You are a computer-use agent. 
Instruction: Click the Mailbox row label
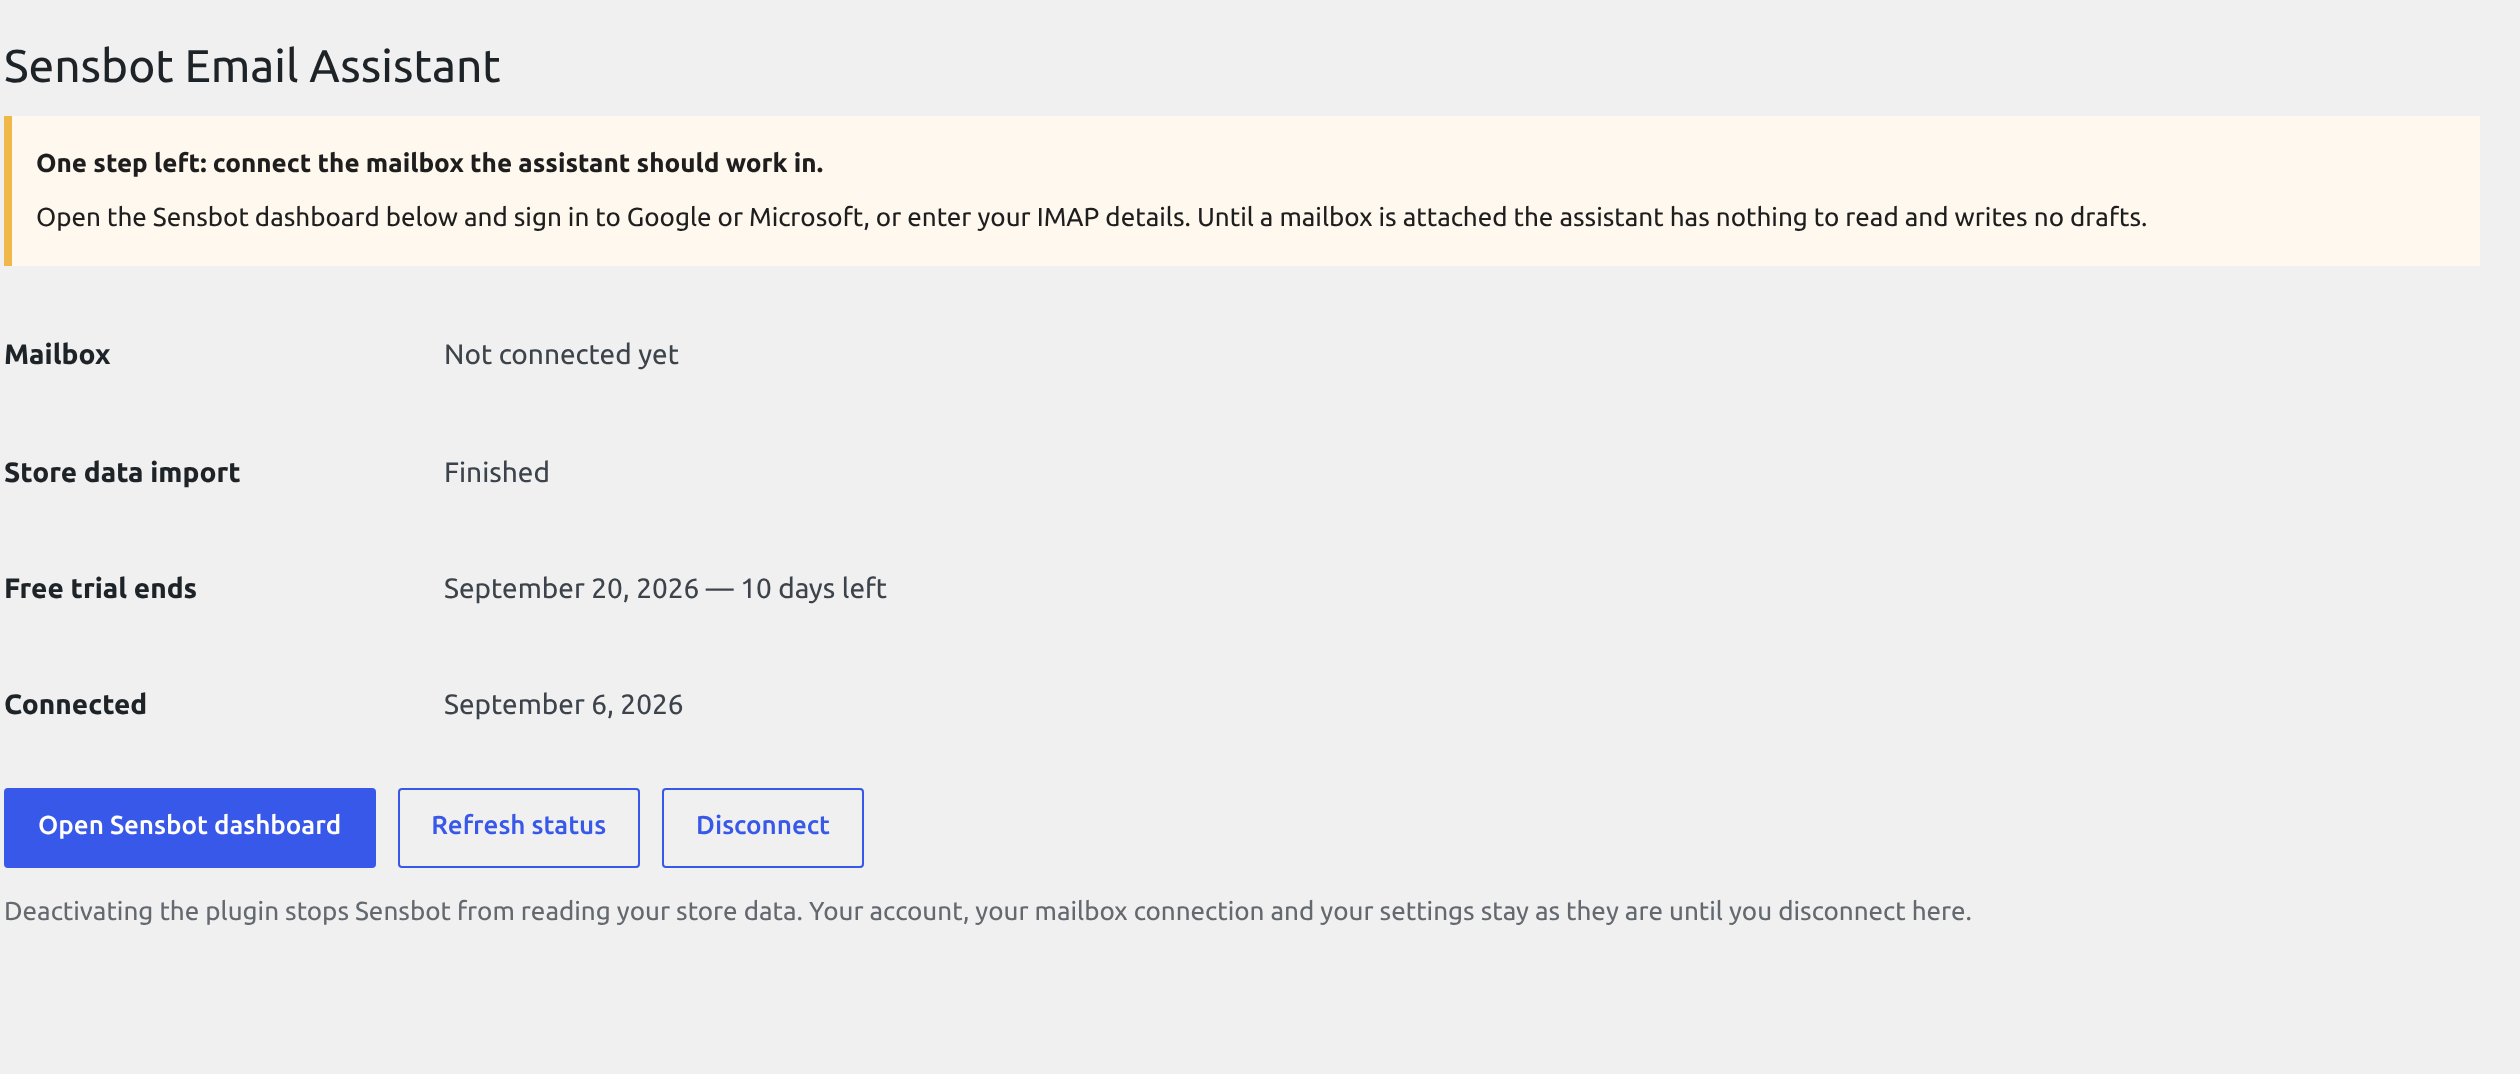point(57,354)
